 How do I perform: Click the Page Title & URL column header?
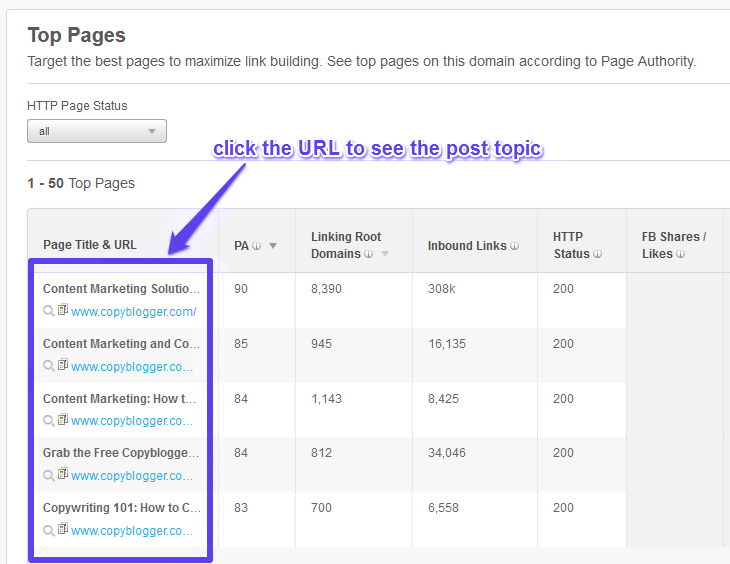click(90, 245)
